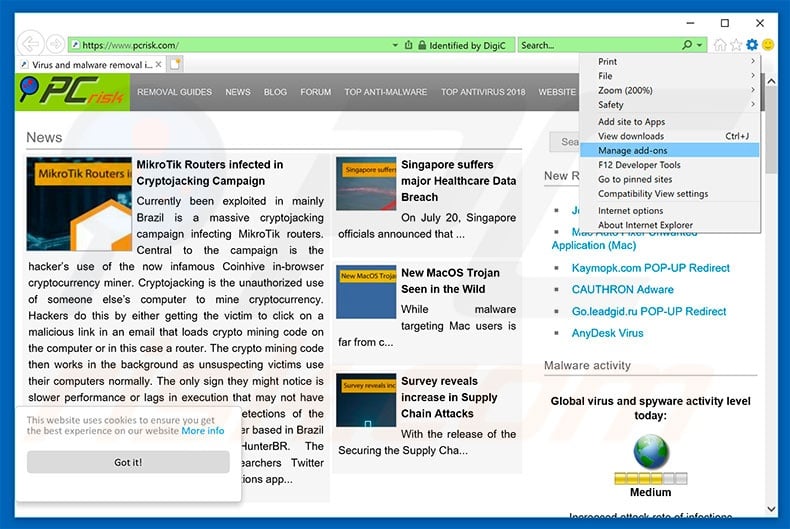The image size is (790, 529).
Task: Open the Tools gear icon menu
Action: [752, 45]
